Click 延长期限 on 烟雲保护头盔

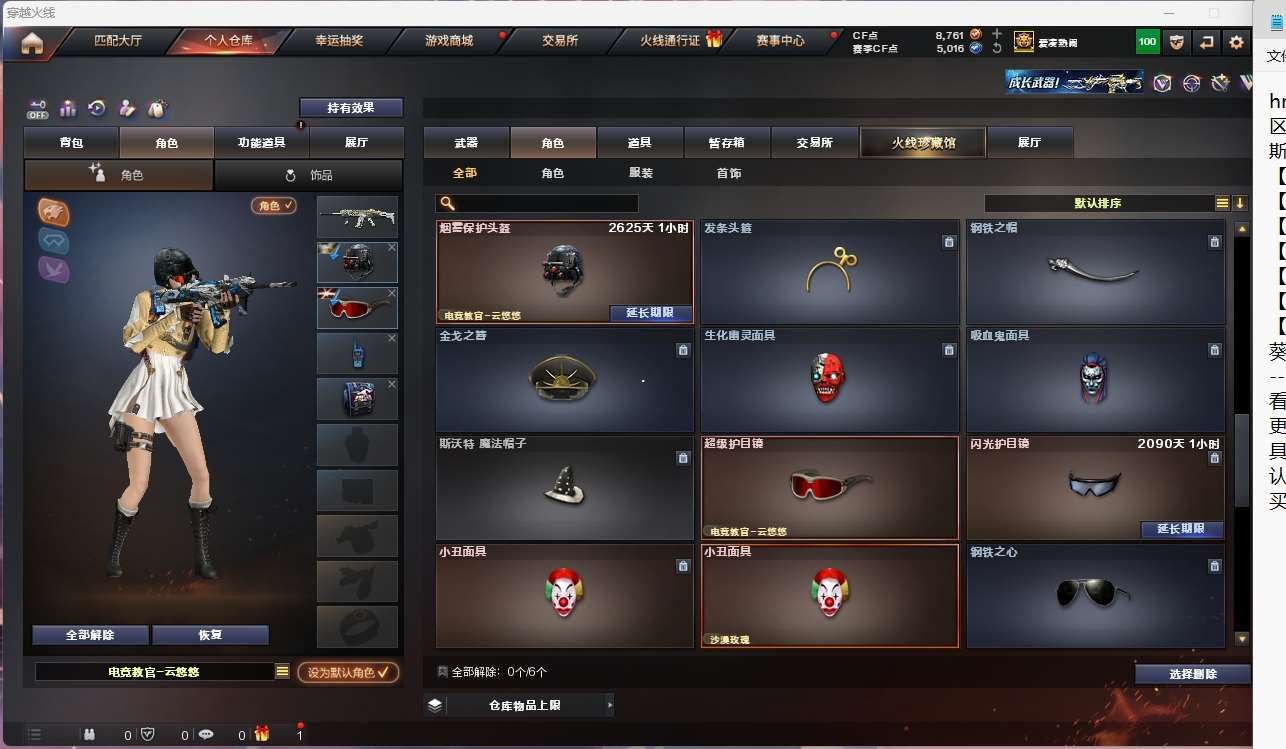click(650, 313)
